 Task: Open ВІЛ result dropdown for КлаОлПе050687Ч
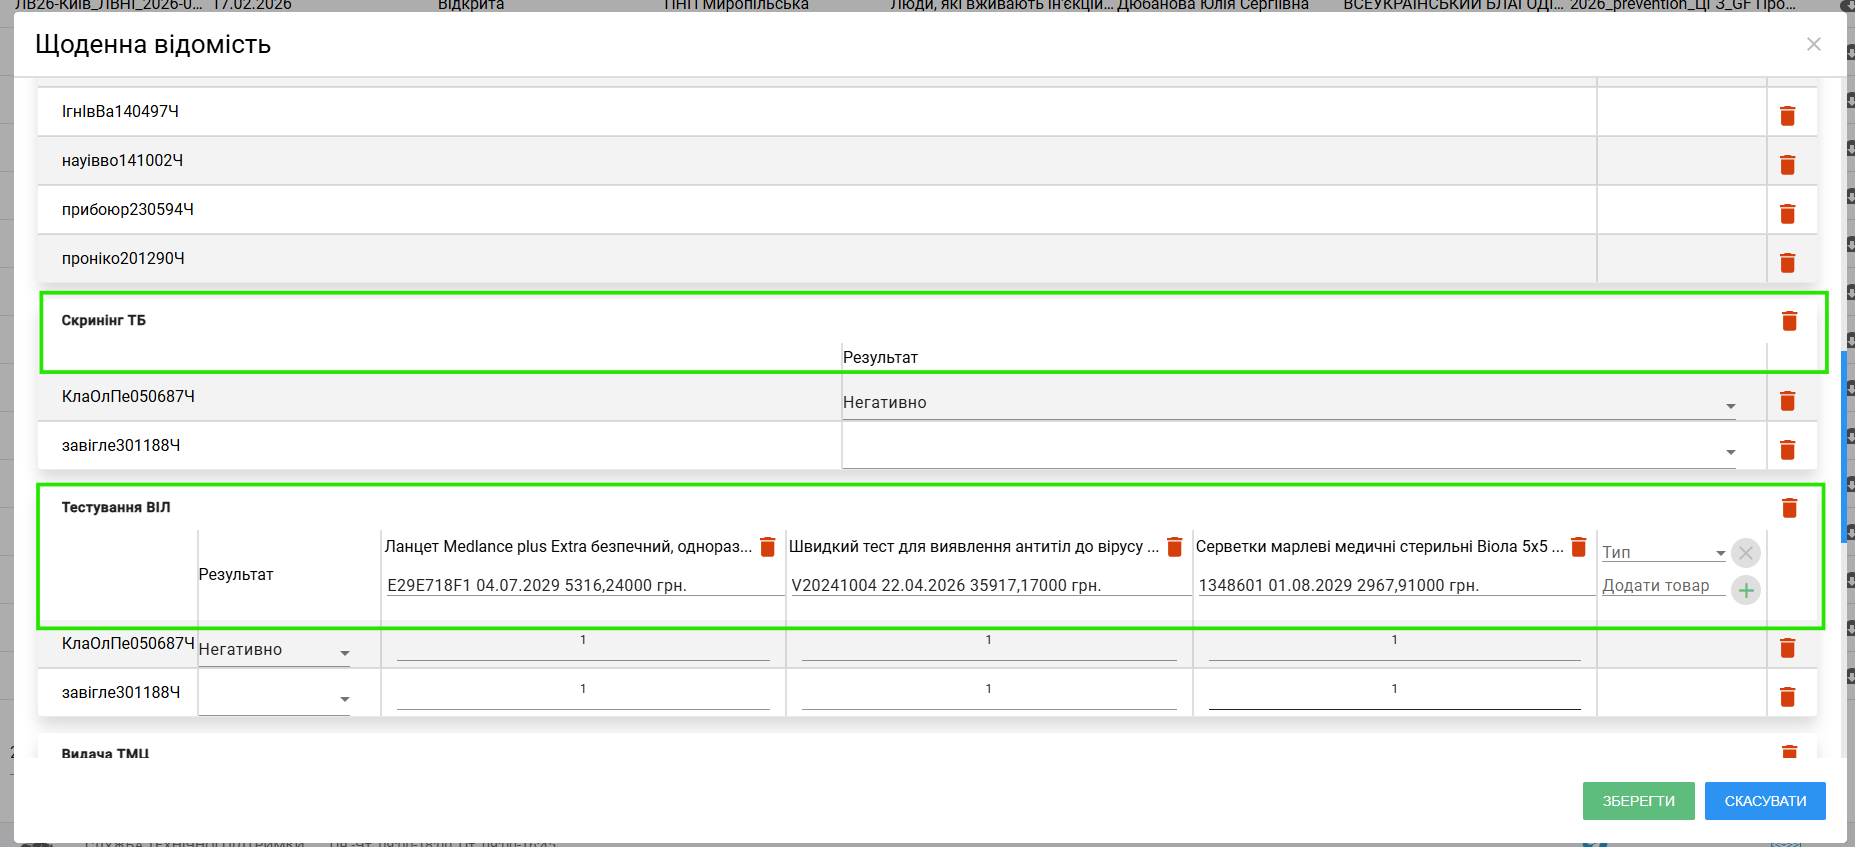[x=274, y=650]
